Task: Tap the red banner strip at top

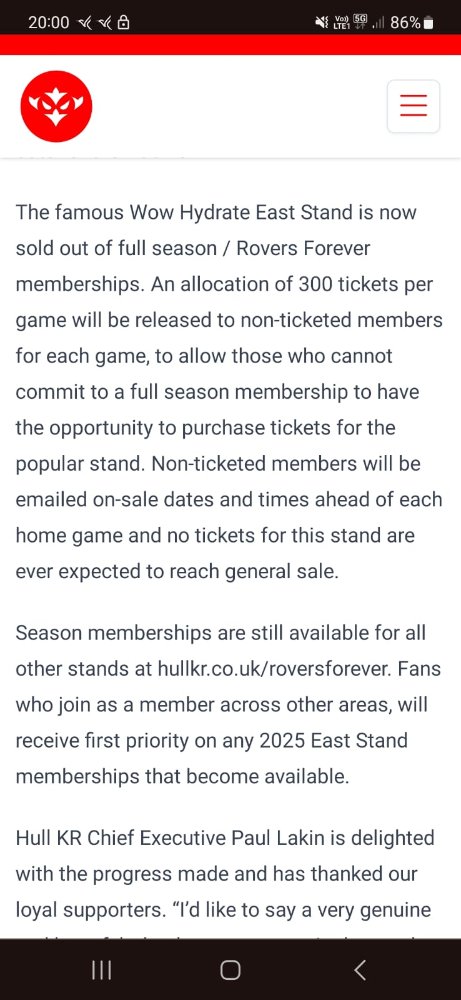Action: (230, 45)
